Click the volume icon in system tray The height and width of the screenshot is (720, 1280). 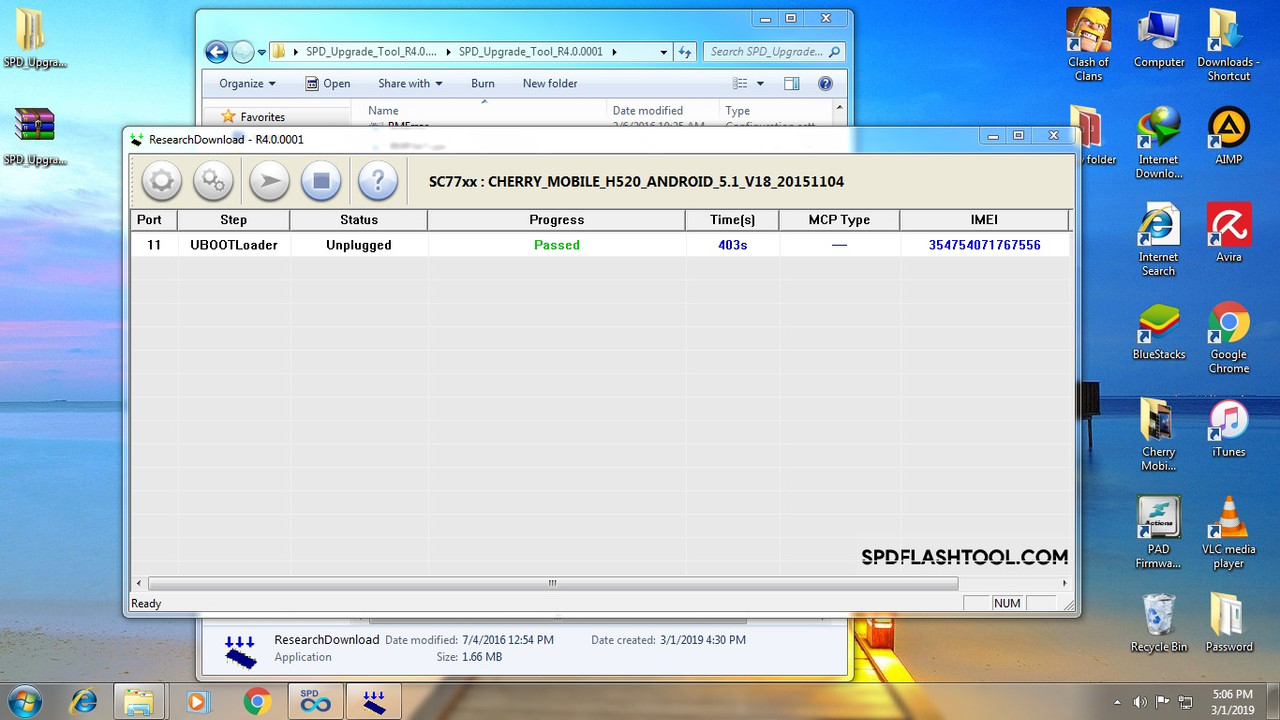pos(1141,702)
